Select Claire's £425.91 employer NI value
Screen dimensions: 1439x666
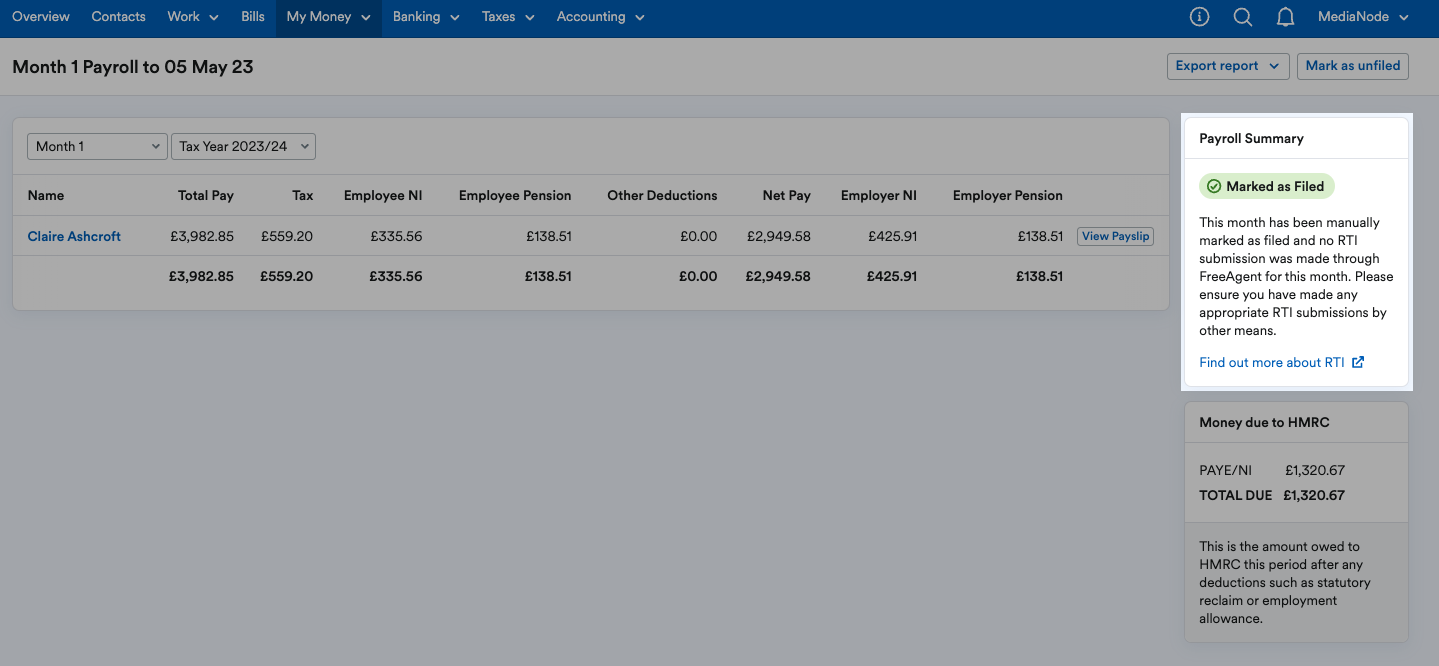coord(891,237)
